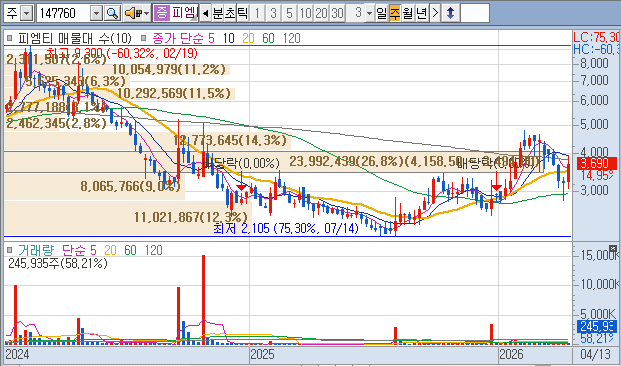Click the small square before 거래량
This screenshot has width=621, height=366.
point(10,250)
